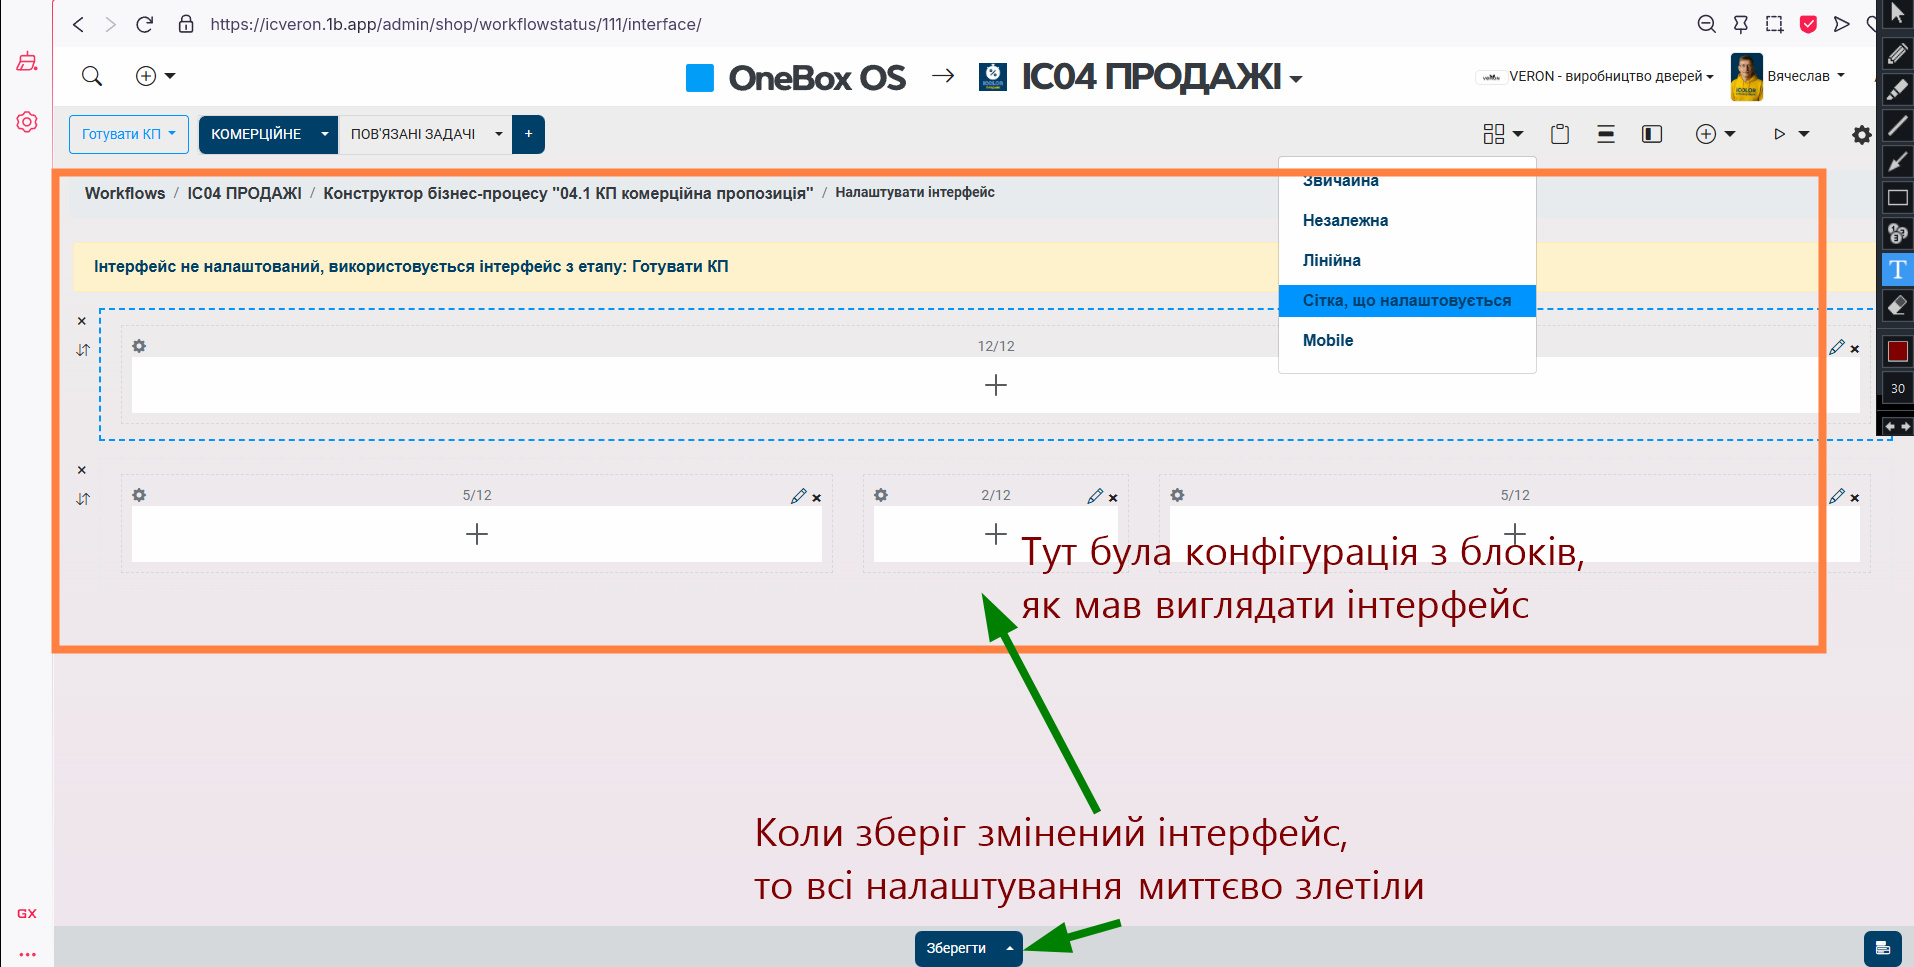Choose Незалежна from the layout menu

pos(1345,220)
